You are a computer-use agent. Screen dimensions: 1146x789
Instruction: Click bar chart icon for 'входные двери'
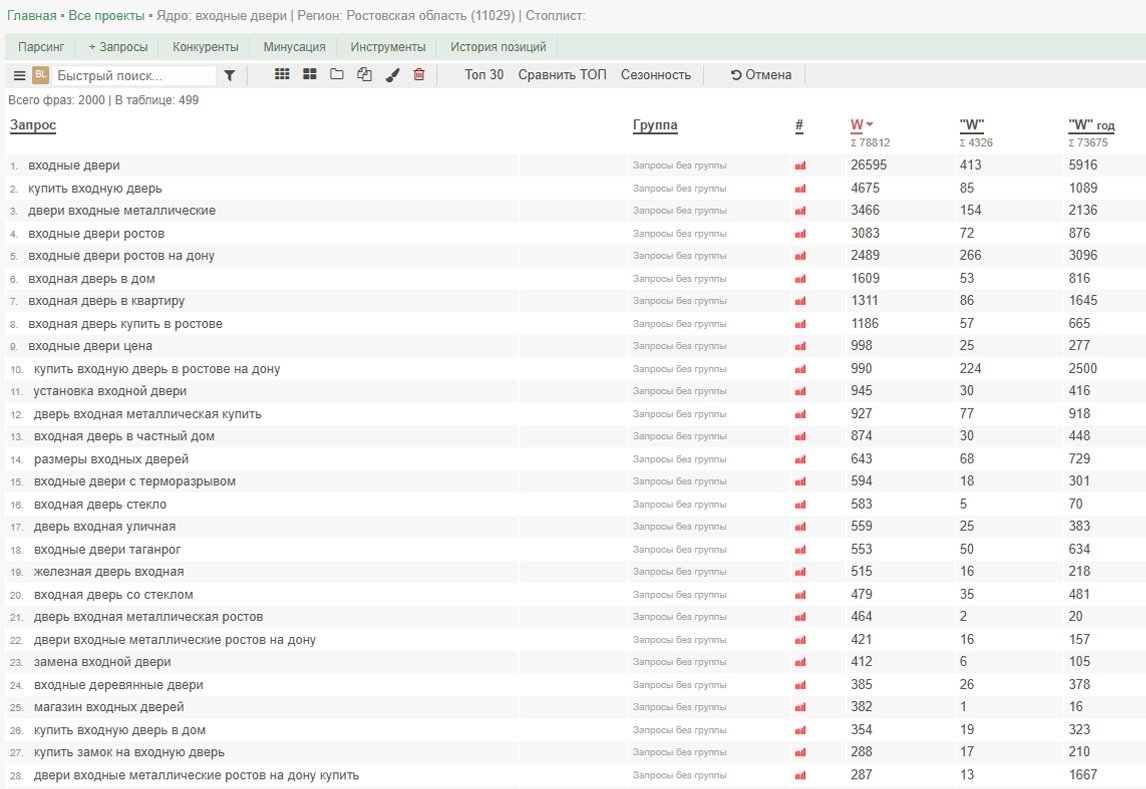point(800,166)
